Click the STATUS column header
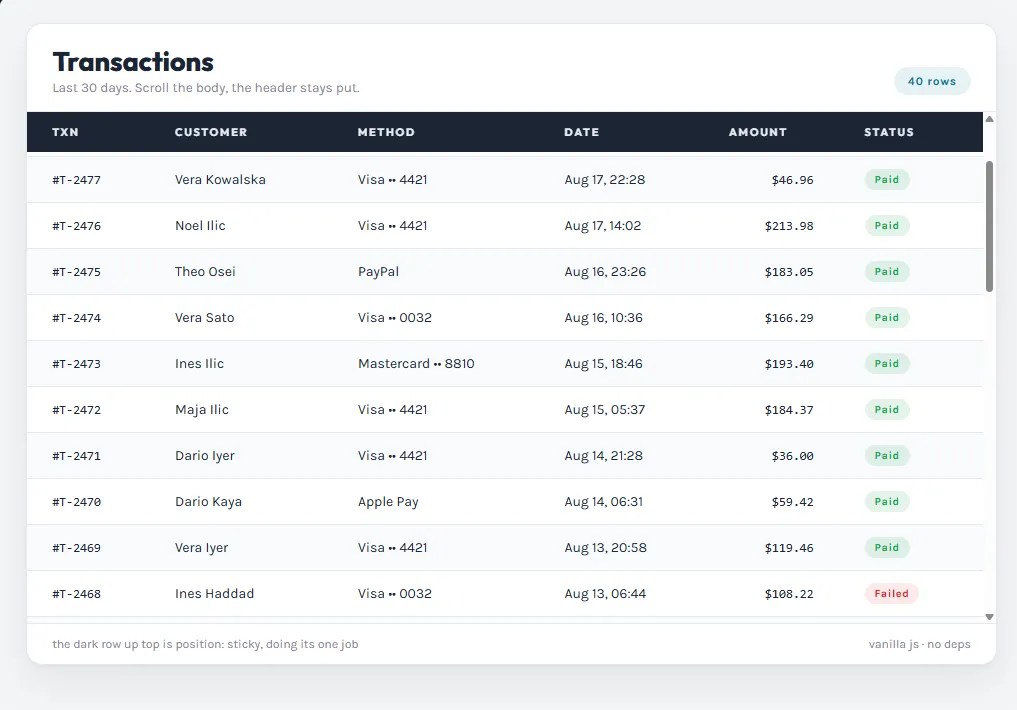The image size is (1017, 710). [889, 132]
